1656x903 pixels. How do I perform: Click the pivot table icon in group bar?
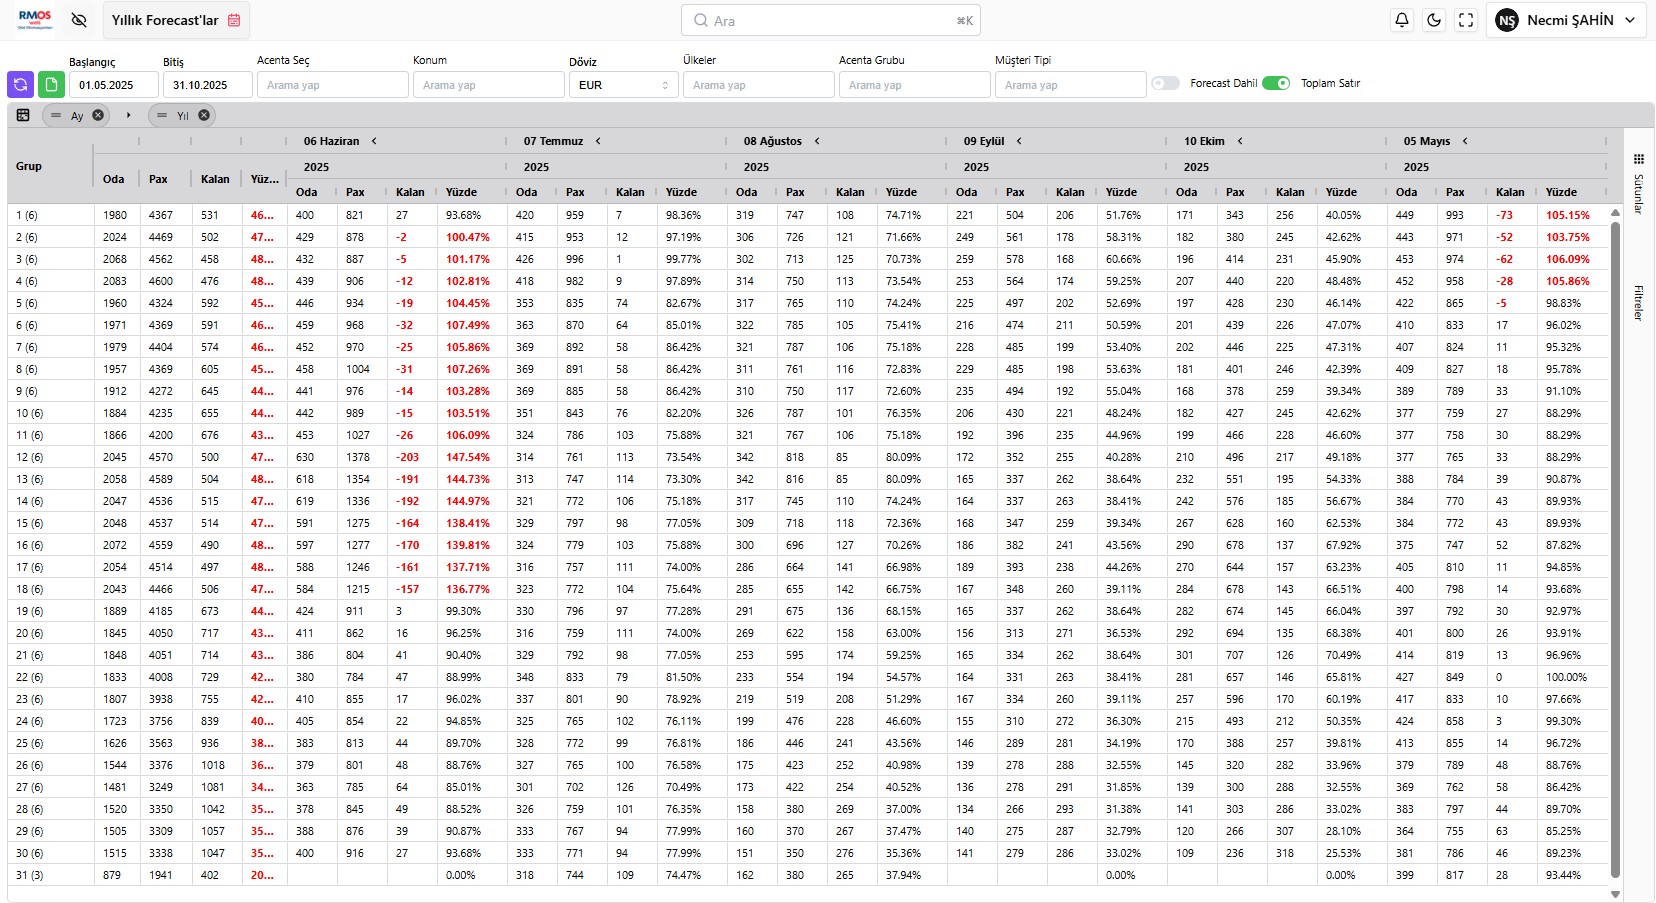[x=23, y=115]
